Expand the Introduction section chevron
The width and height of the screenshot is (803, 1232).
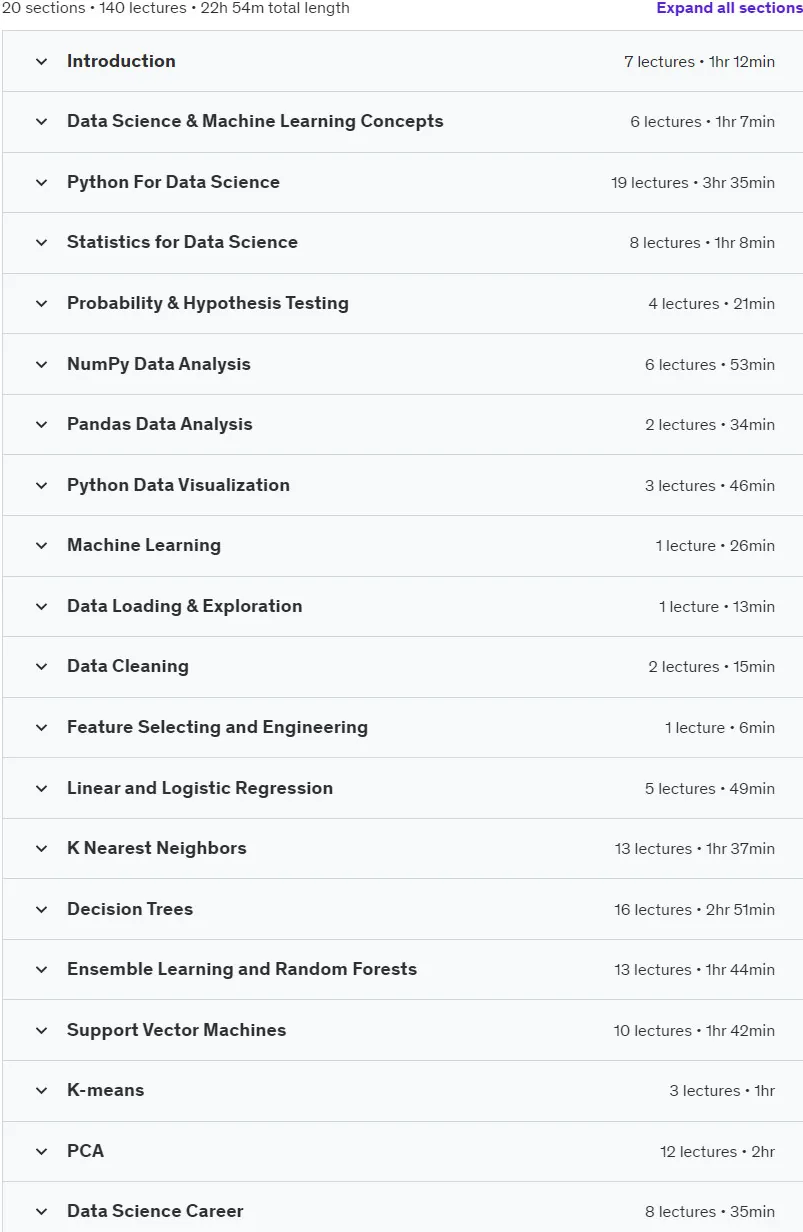click(x=41, y=62)
